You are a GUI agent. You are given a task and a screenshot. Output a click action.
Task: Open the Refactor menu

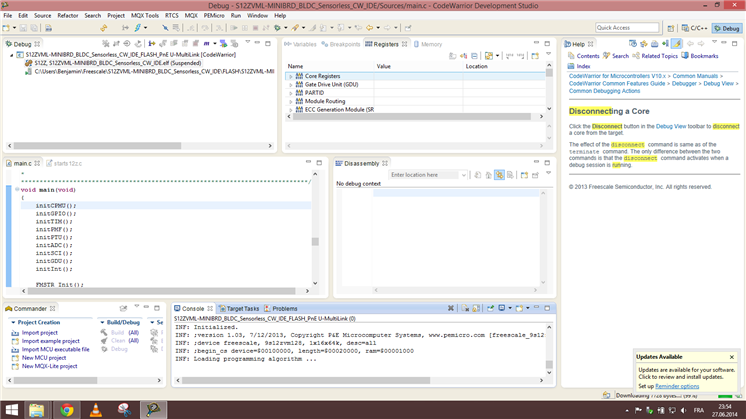pyautogui.click(x=68, y=16)
